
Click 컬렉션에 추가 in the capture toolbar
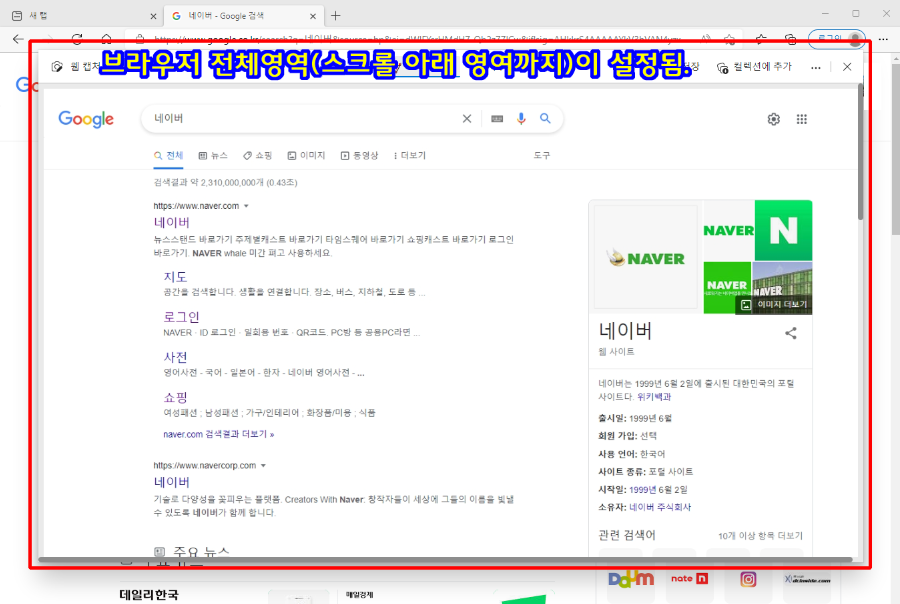(754, 67)
